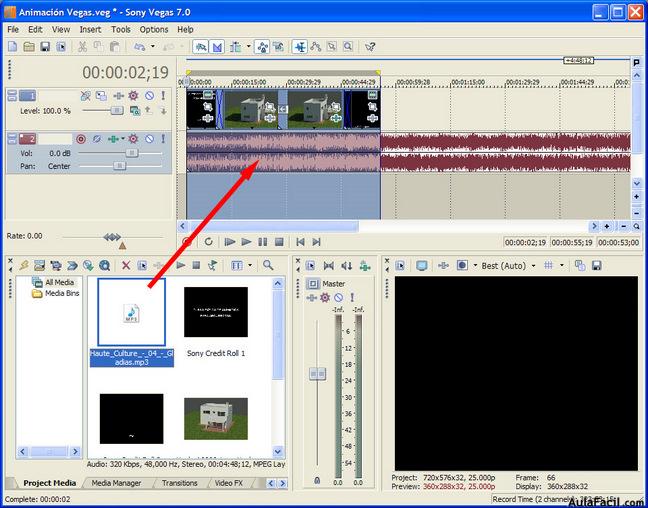Go to end of project
The image size is (648, 508).
(317, 242)
